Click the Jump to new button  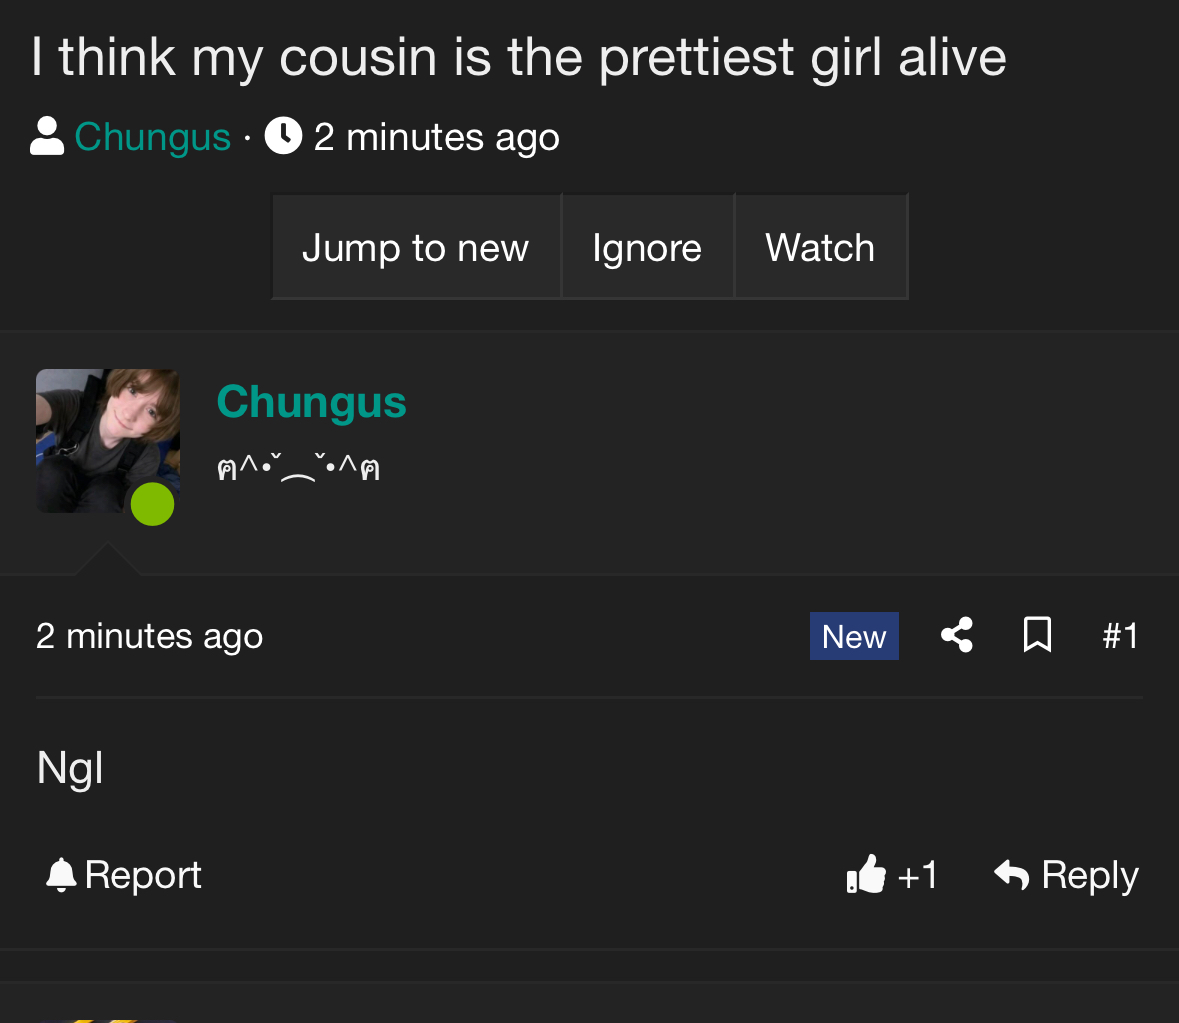click(417, 247)
